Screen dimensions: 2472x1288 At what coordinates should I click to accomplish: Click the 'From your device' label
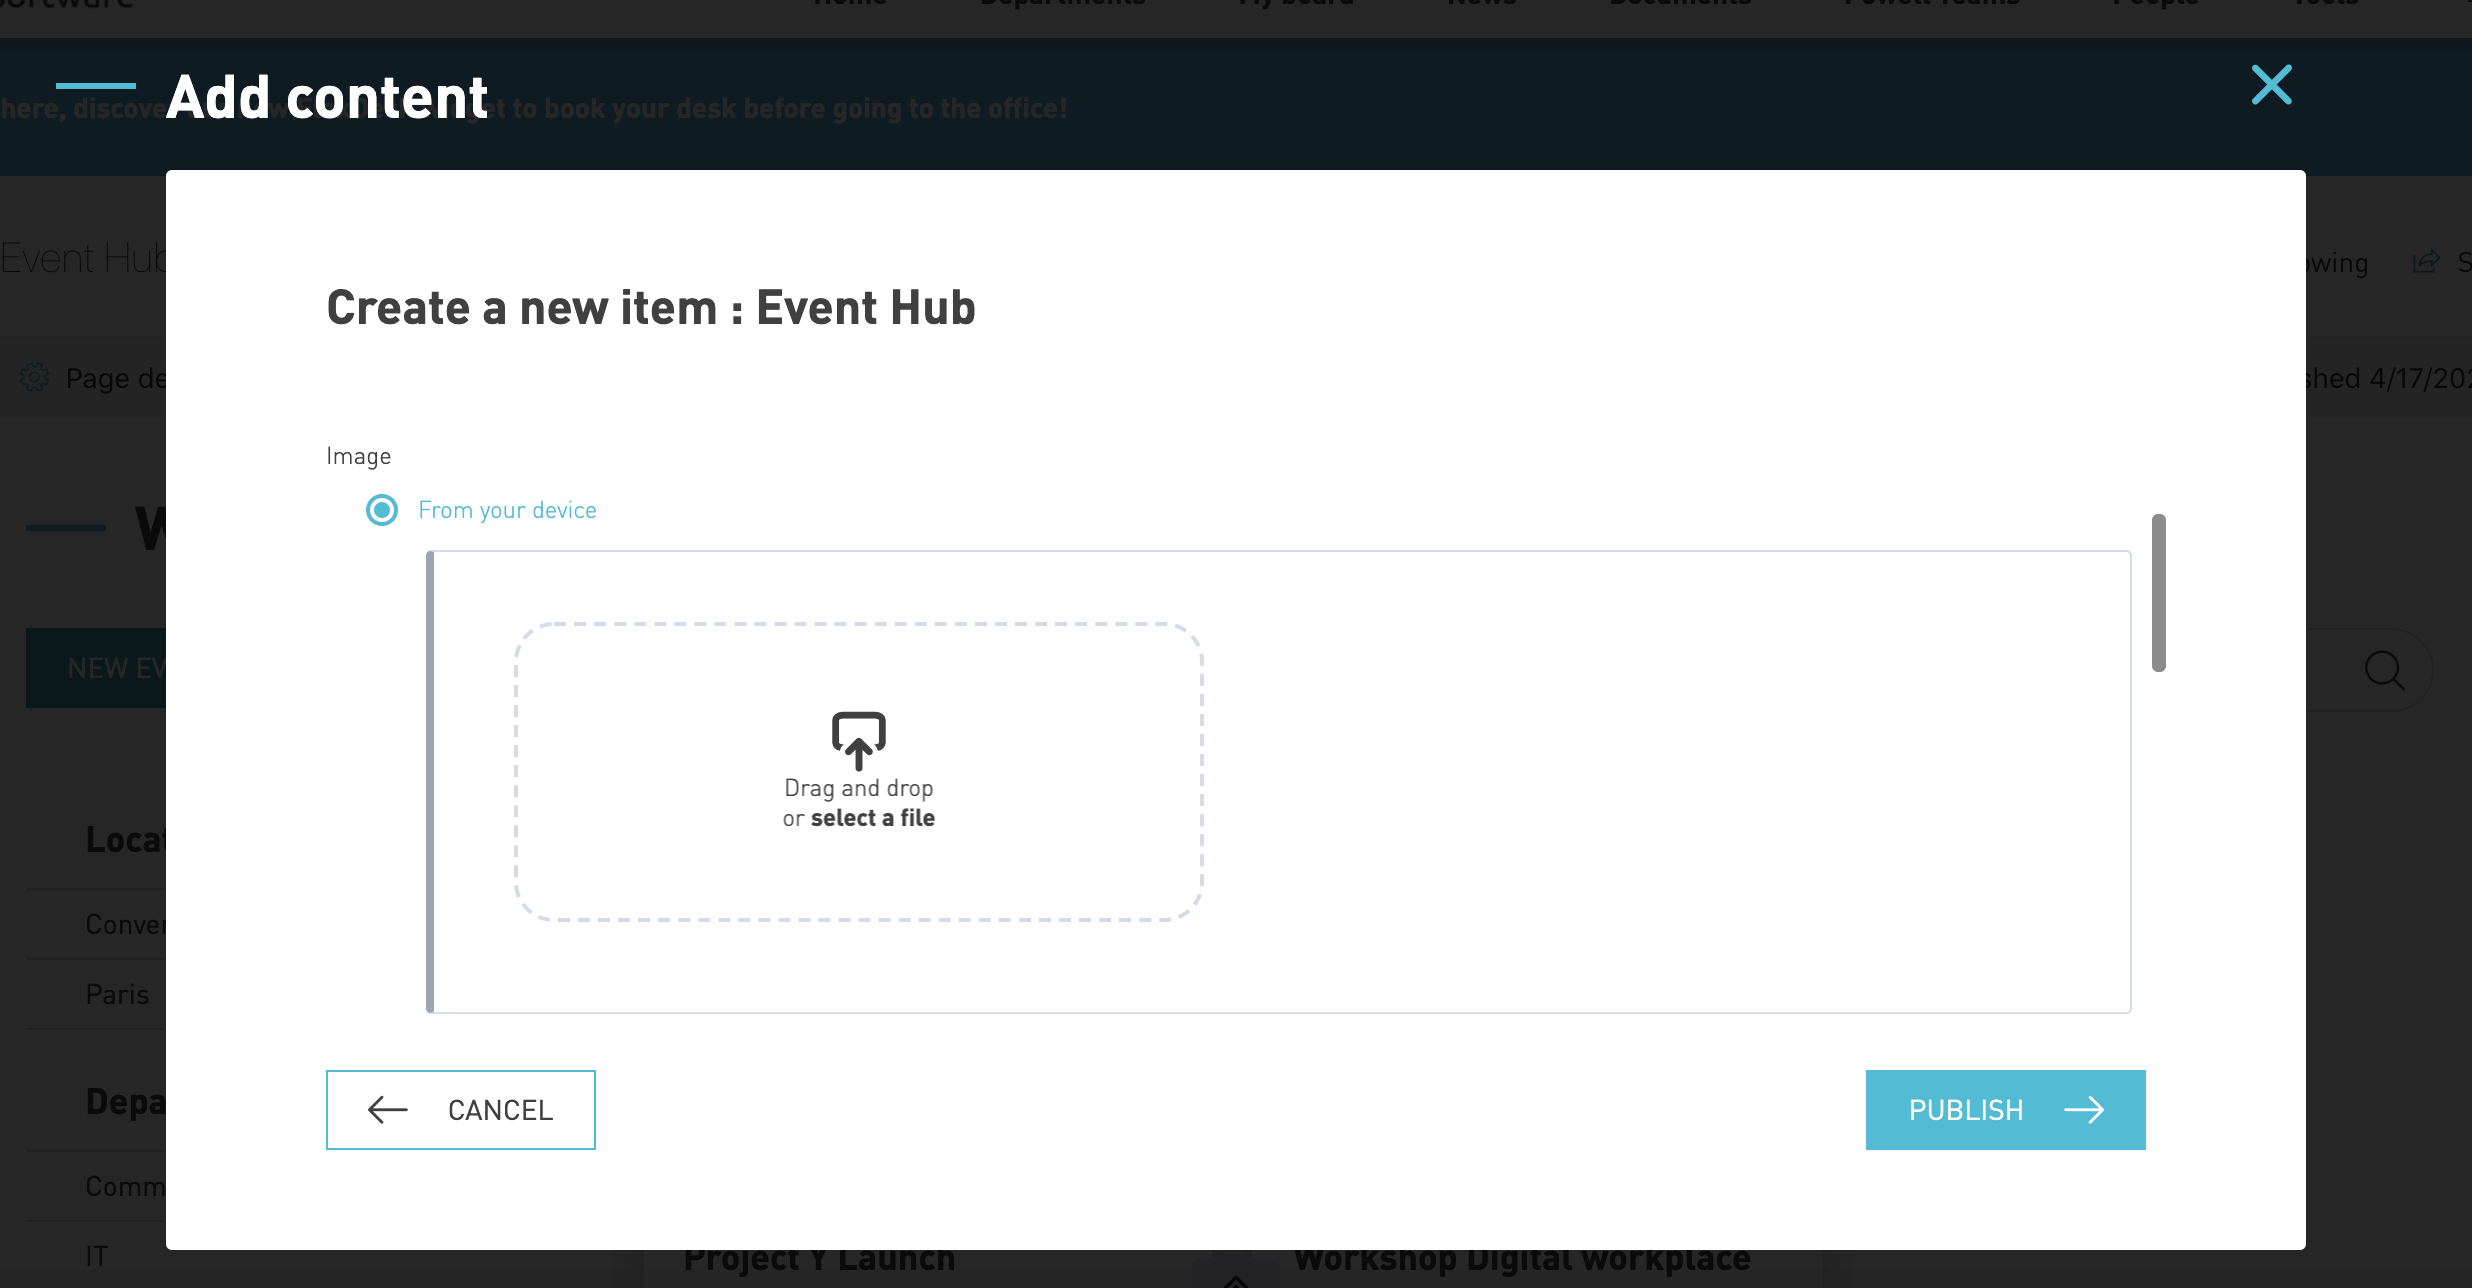pos(507,510)
